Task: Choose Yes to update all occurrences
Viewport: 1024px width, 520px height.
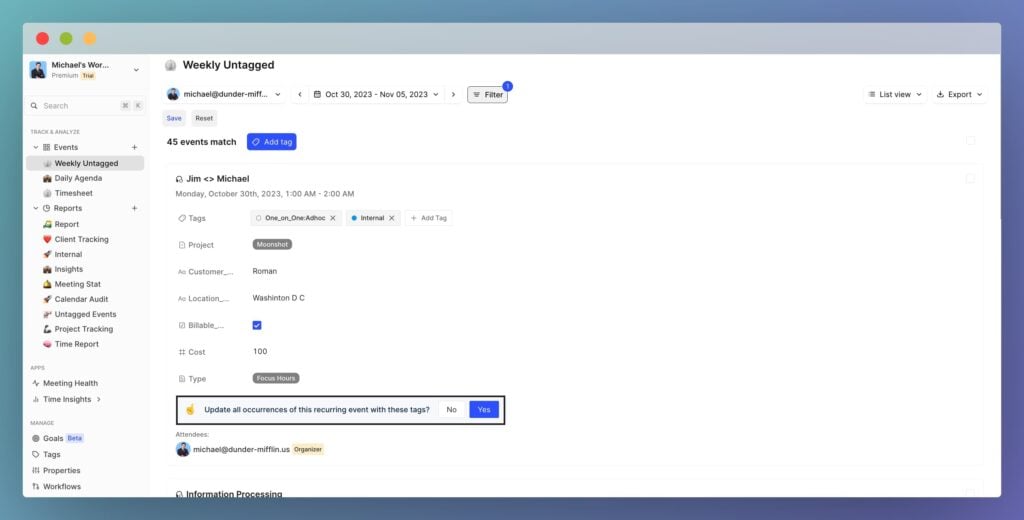Action: coord(484,410)
